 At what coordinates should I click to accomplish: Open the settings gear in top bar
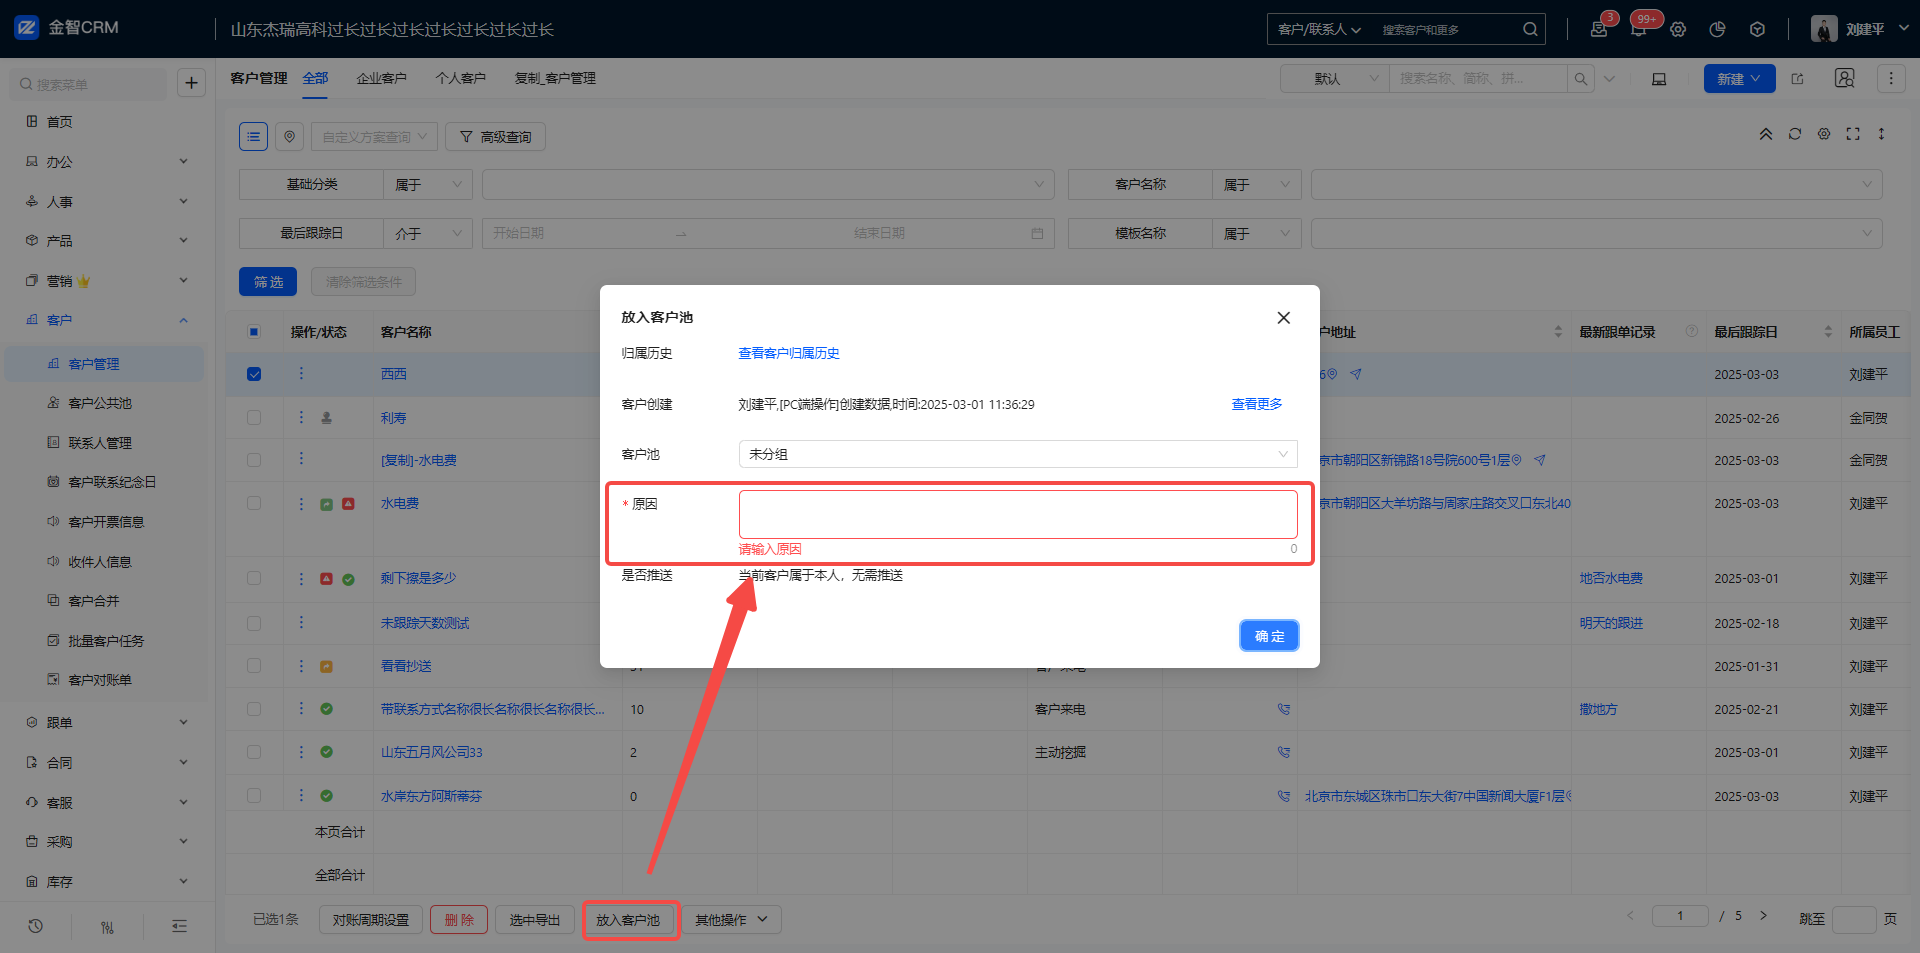coord(1678,29)
